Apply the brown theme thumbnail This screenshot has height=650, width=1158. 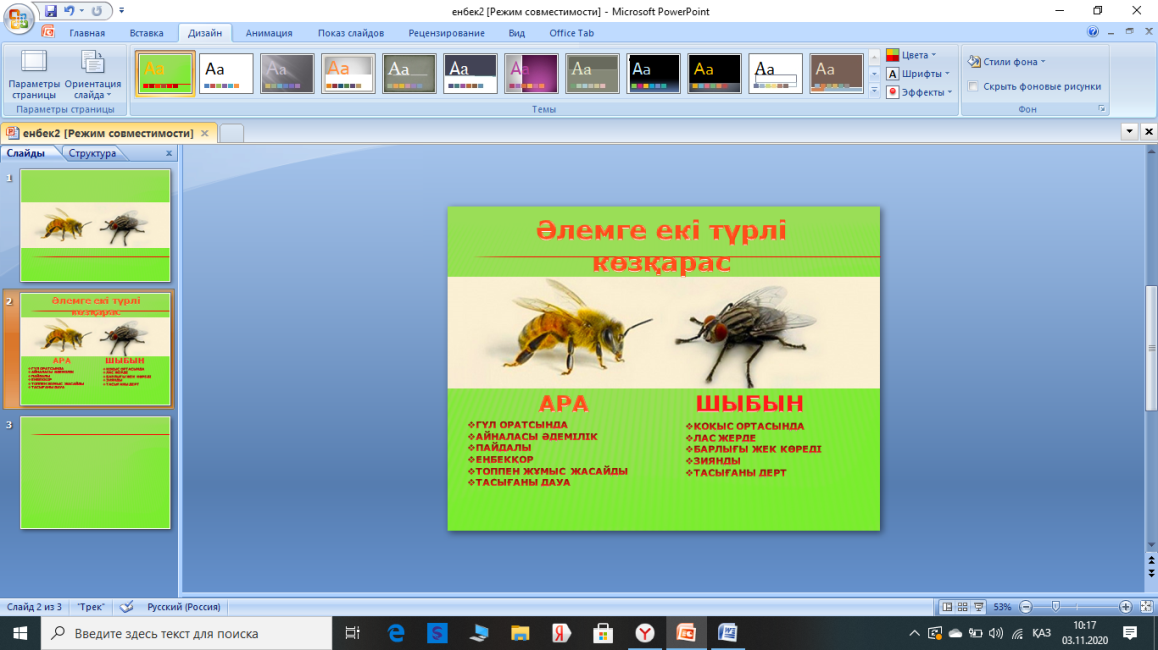pos(836,73)
